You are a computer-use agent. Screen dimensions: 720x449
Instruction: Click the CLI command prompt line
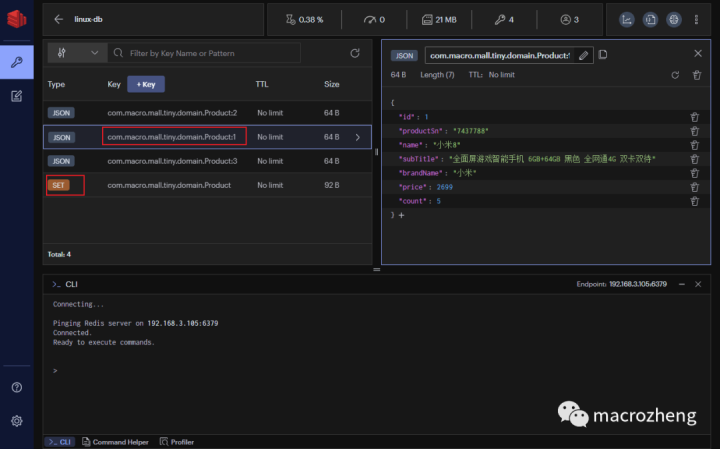377,370
